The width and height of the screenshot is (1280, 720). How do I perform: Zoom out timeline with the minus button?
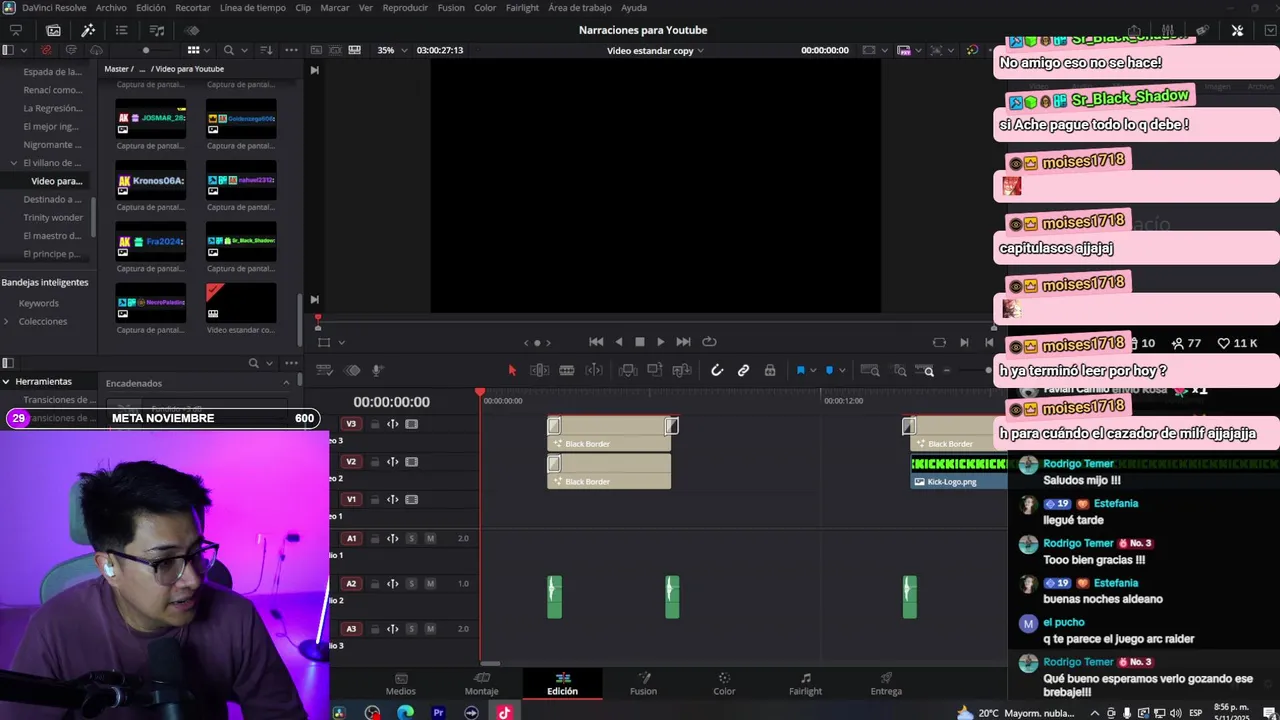[947, 371]
